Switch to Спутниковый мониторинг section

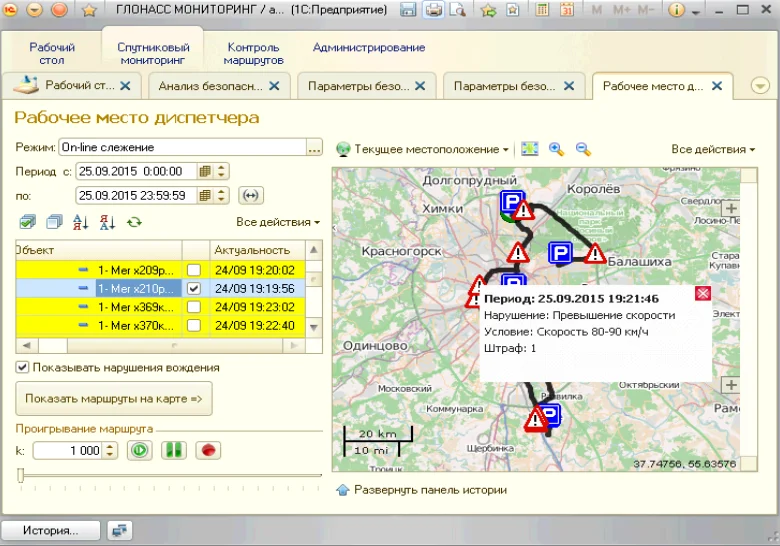153,53
